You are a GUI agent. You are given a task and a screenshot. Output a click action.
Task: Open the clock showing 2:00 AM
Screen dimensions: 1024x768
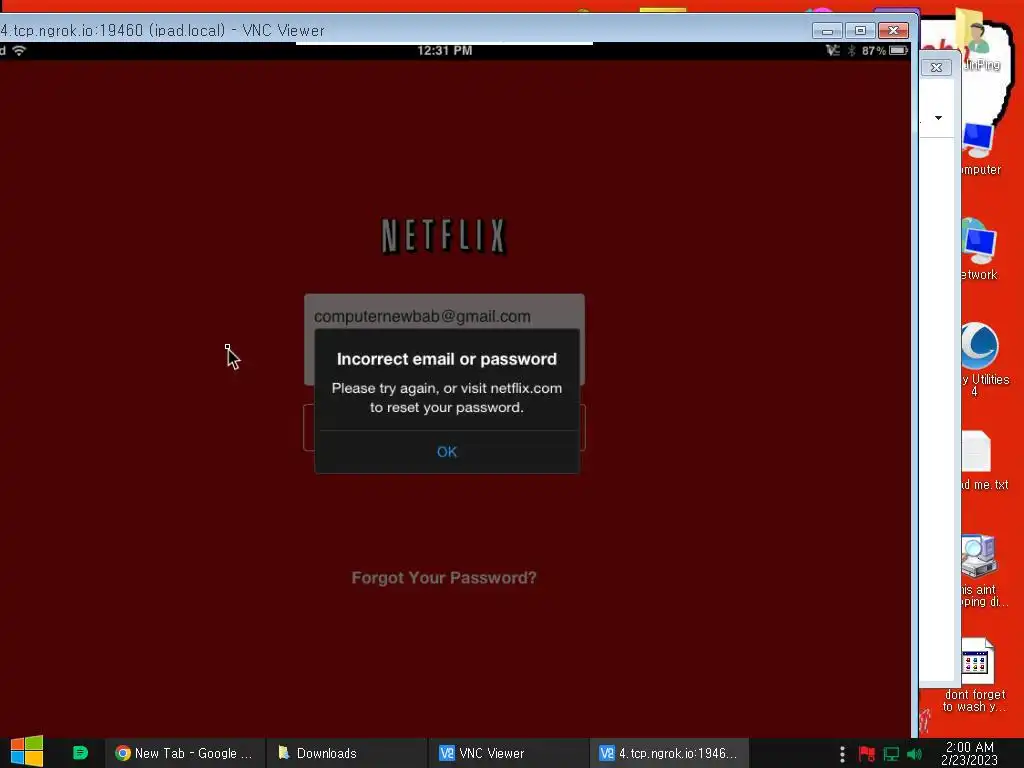(x=970, y=753)
